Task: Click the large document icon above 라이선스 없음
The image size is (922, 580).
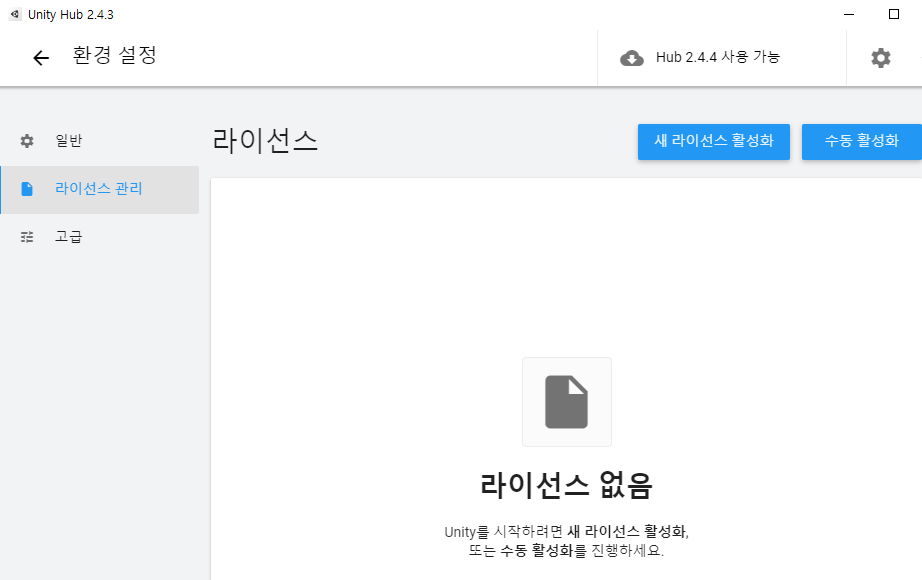Action: point(566,402)
